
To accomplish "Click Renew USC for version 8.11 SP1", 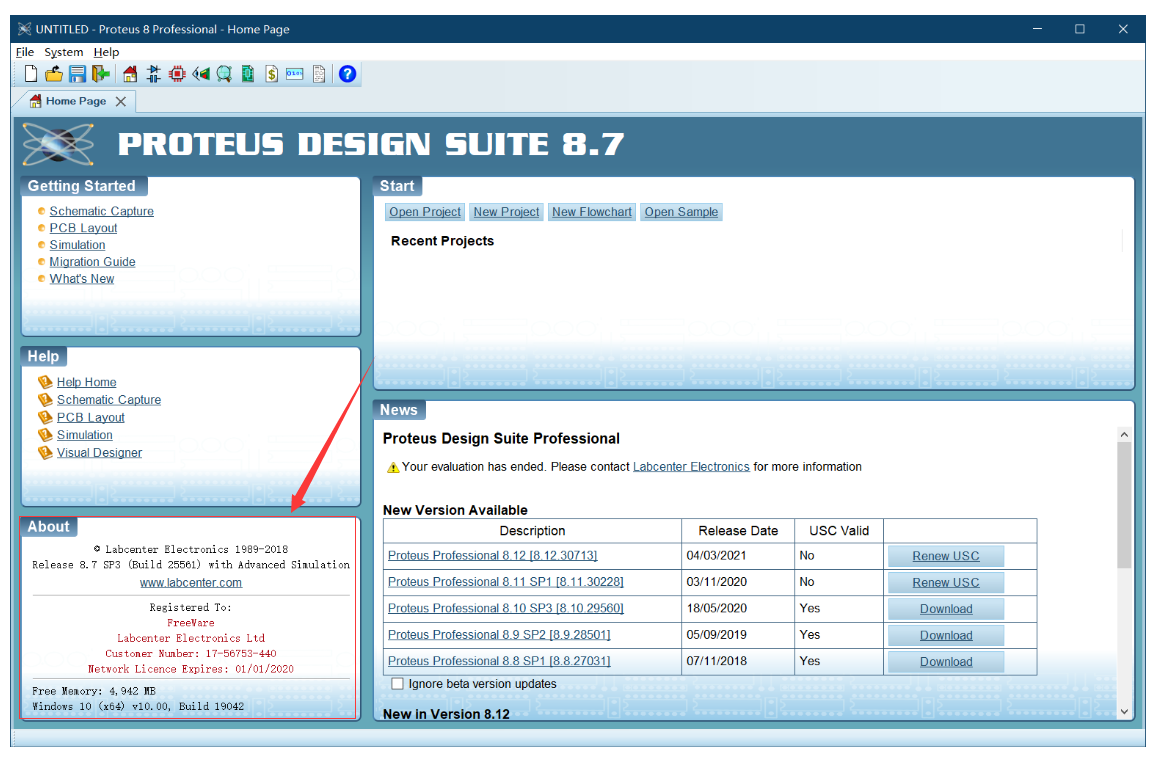I will pos(945,582).
